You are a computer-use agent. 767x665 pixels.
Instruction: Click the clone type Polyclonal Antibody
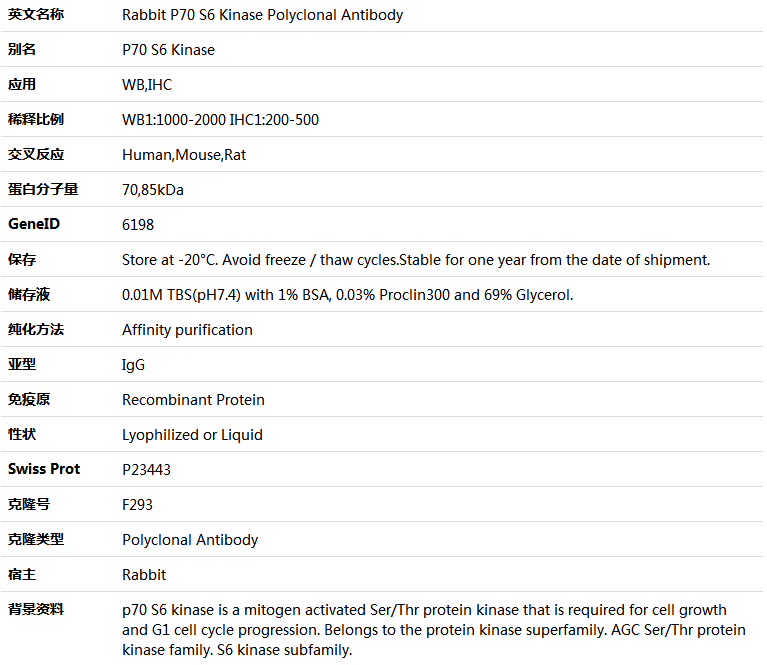190,540
